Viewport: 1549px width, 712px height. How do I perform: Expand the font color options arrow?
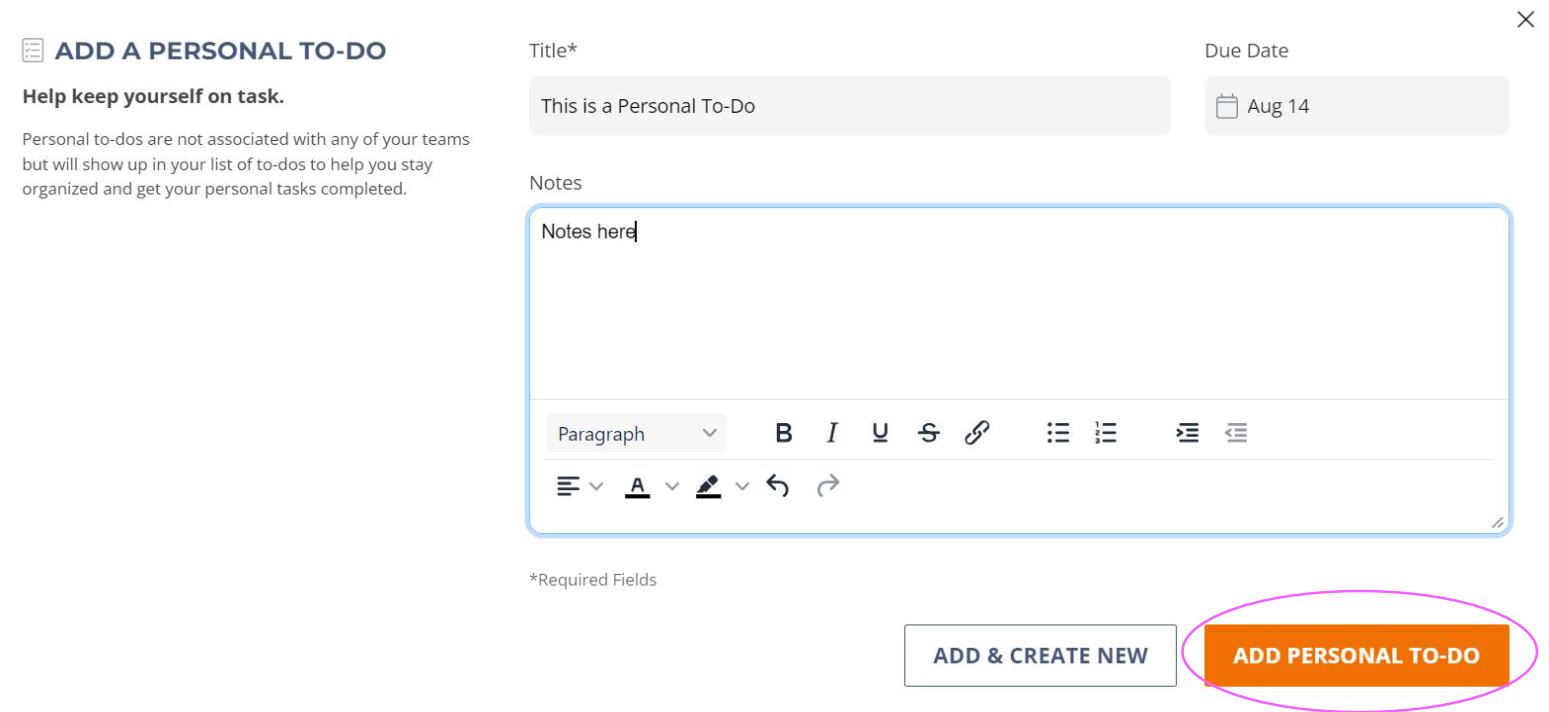(672, 486)
